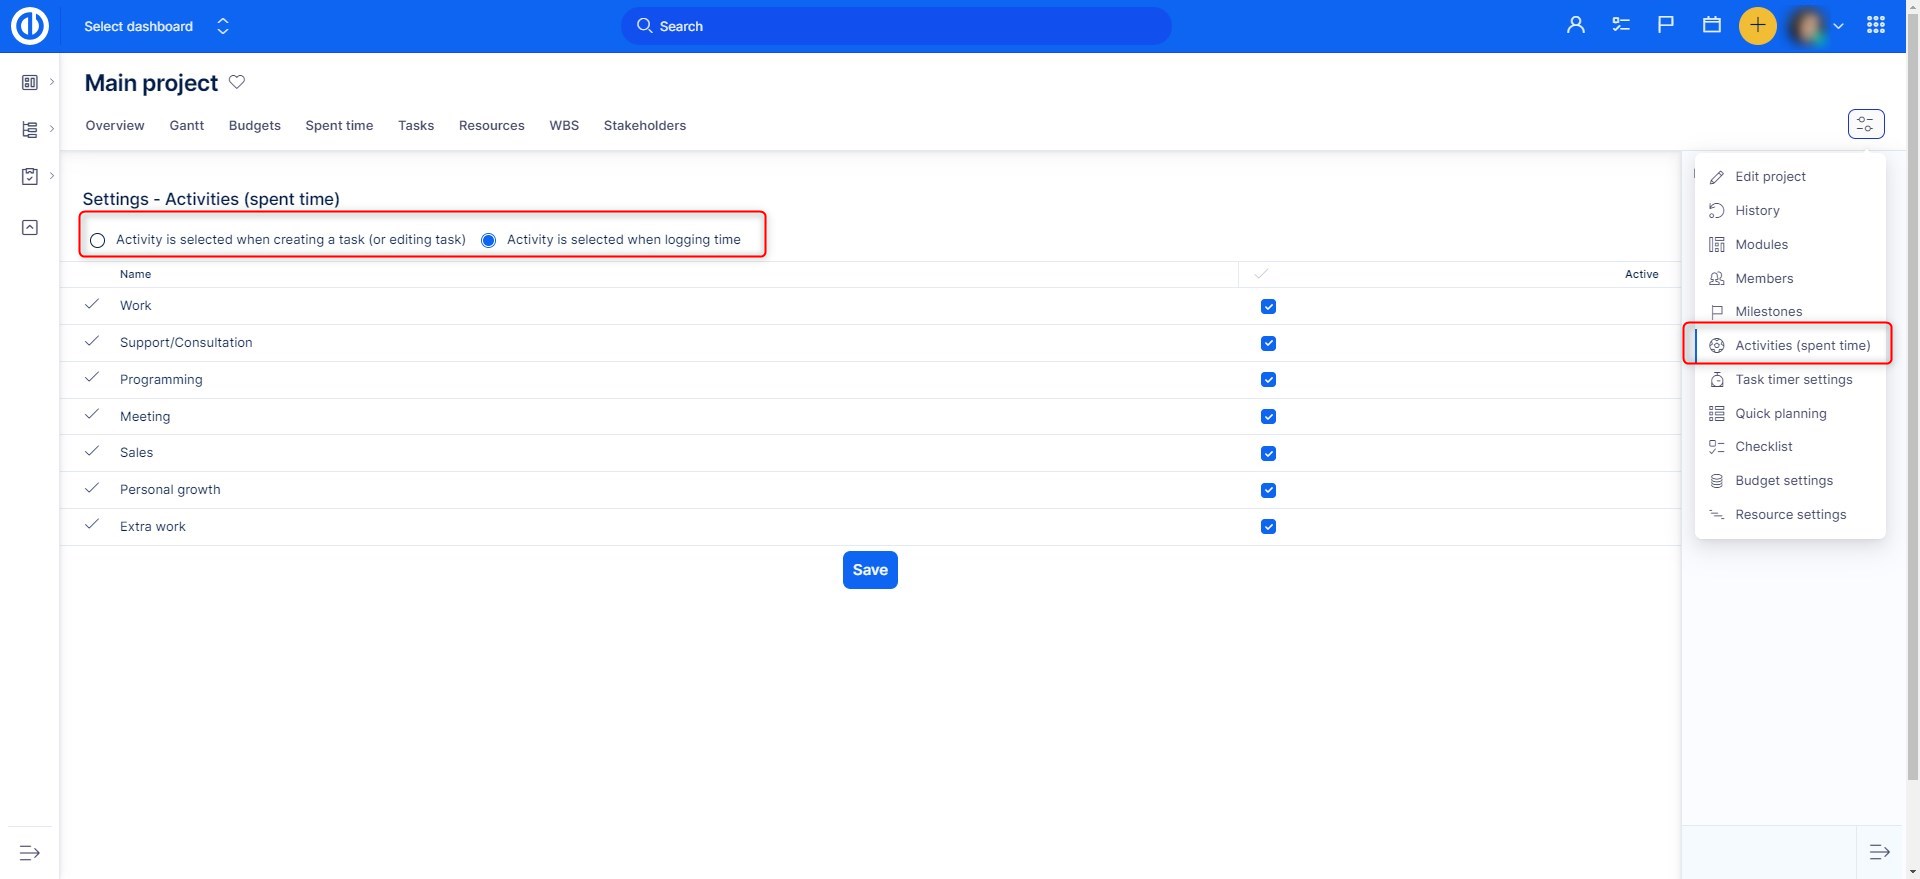Uncheck Active checkbox for Extra work

(x=1268, y=527)
